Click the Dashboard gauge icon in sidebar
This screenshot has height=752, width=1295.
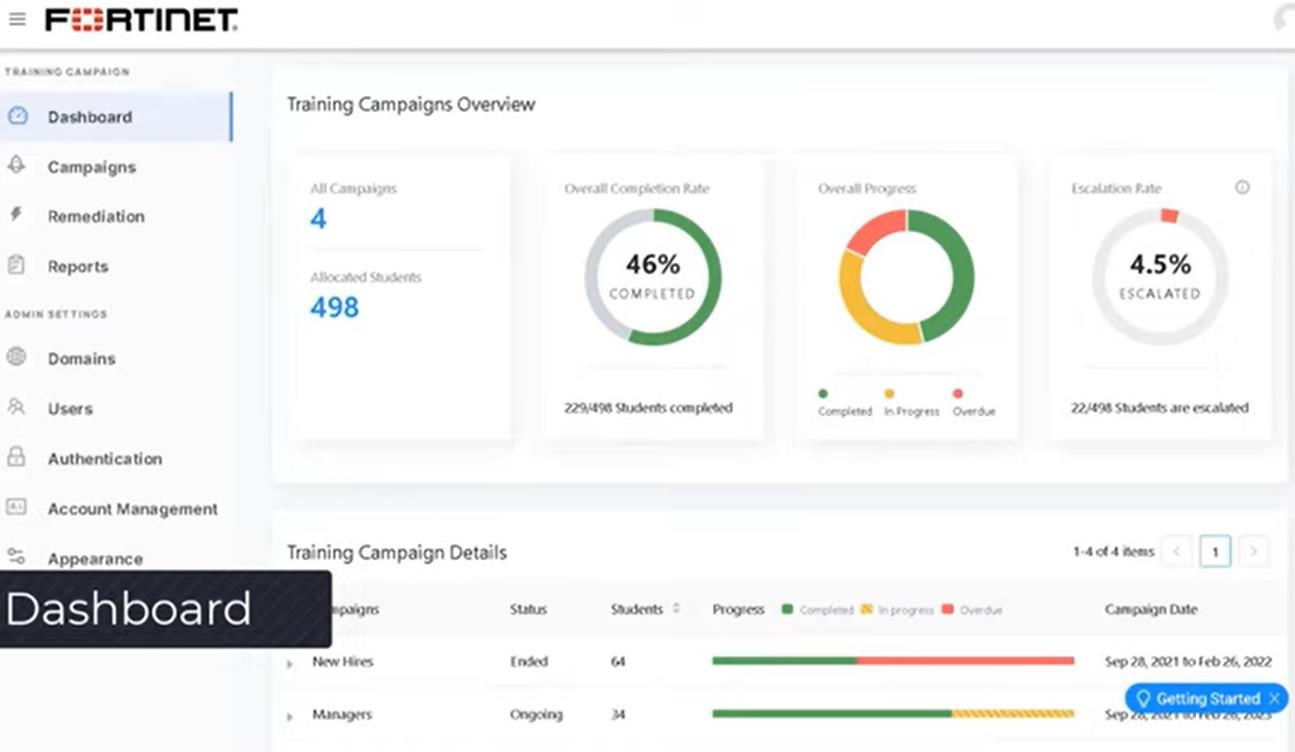pos(17,115)
